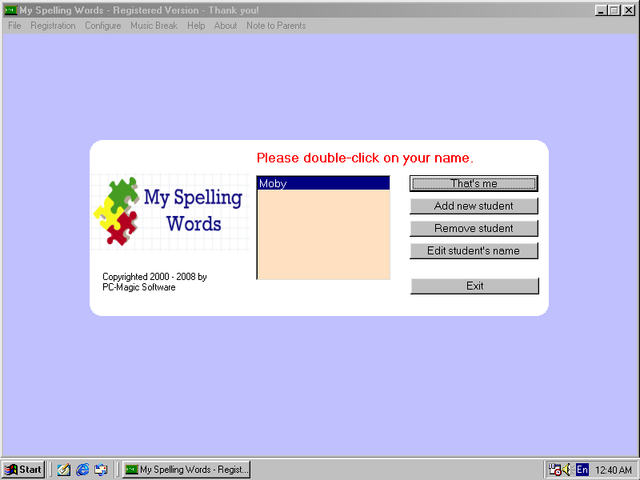The image size is (640, 480).
Task: Maximize the My Spelling Words window
Action: click(x=613, y=10)
